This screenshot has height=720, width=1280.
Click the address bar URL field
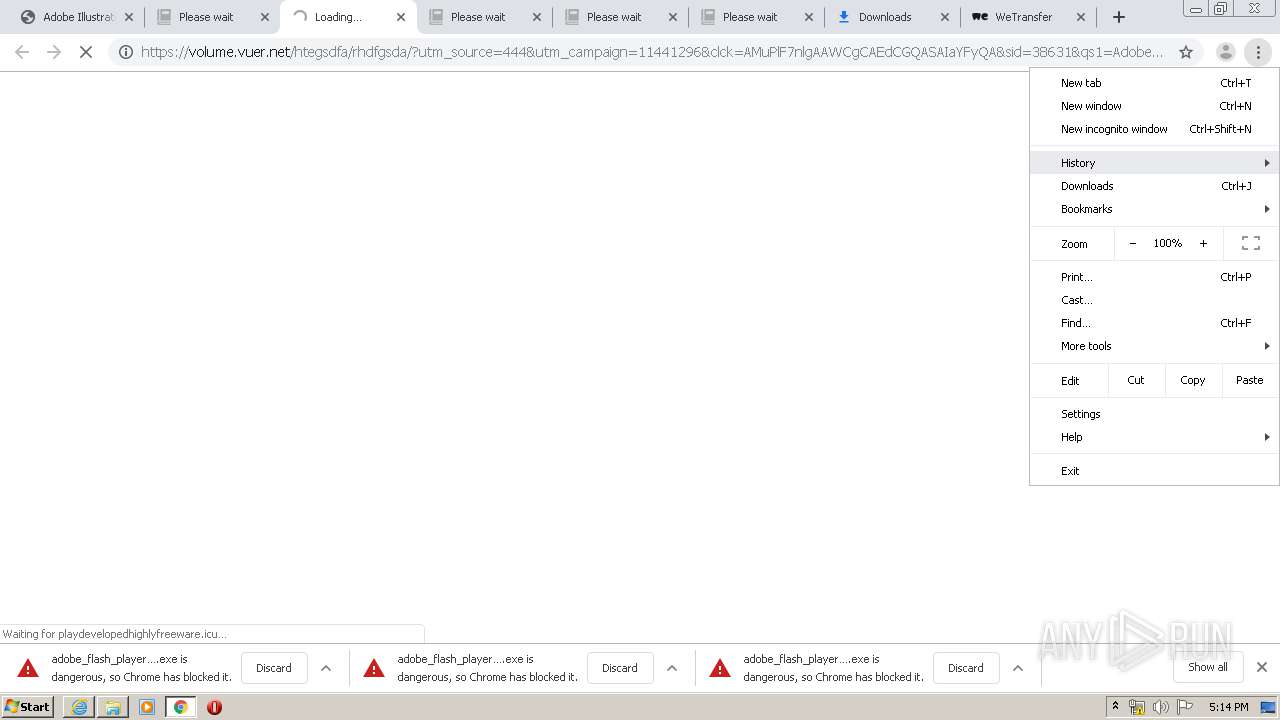pyautogui.click(x=652, y=52)
